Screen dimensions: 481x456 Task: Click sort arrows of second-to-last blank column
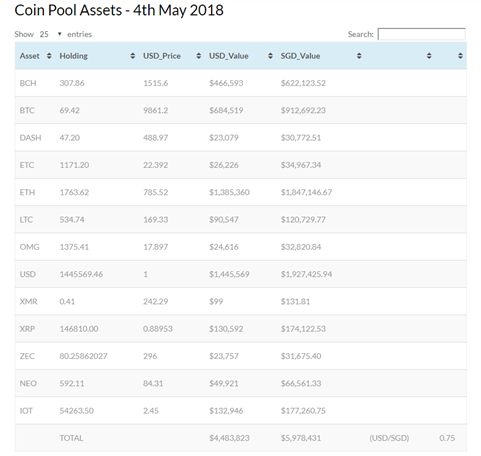[x=429, y=56]
